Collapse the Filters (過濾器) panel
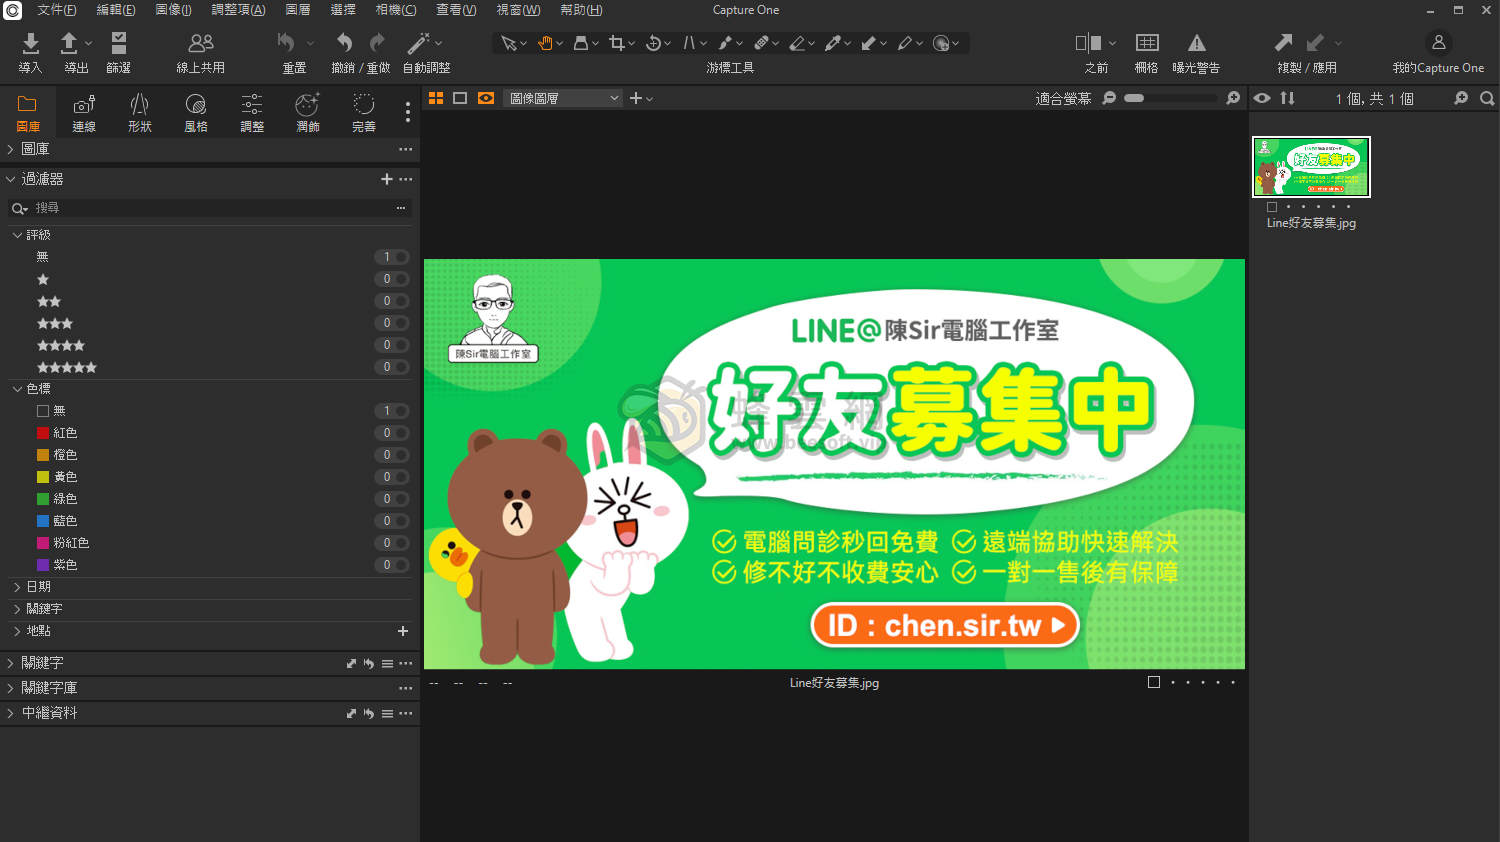Viewport: 1500px width, 842px height. [x=11, y=179]
